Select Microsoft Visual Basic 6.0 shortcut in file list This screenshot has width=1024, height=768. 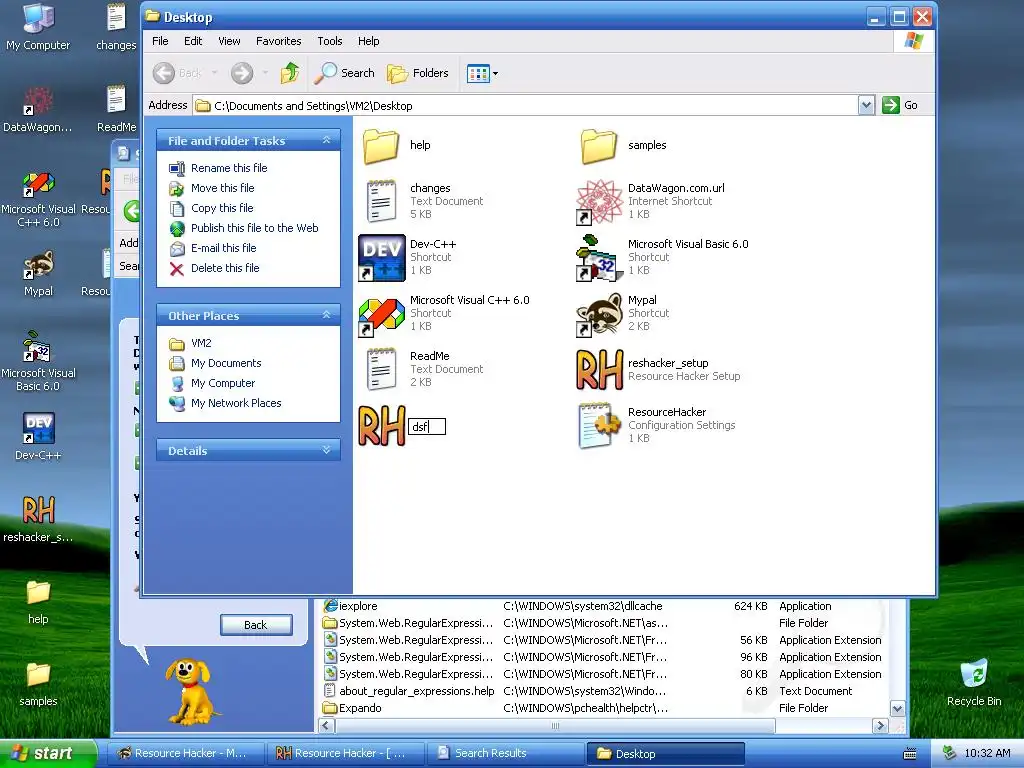(599, 257)
